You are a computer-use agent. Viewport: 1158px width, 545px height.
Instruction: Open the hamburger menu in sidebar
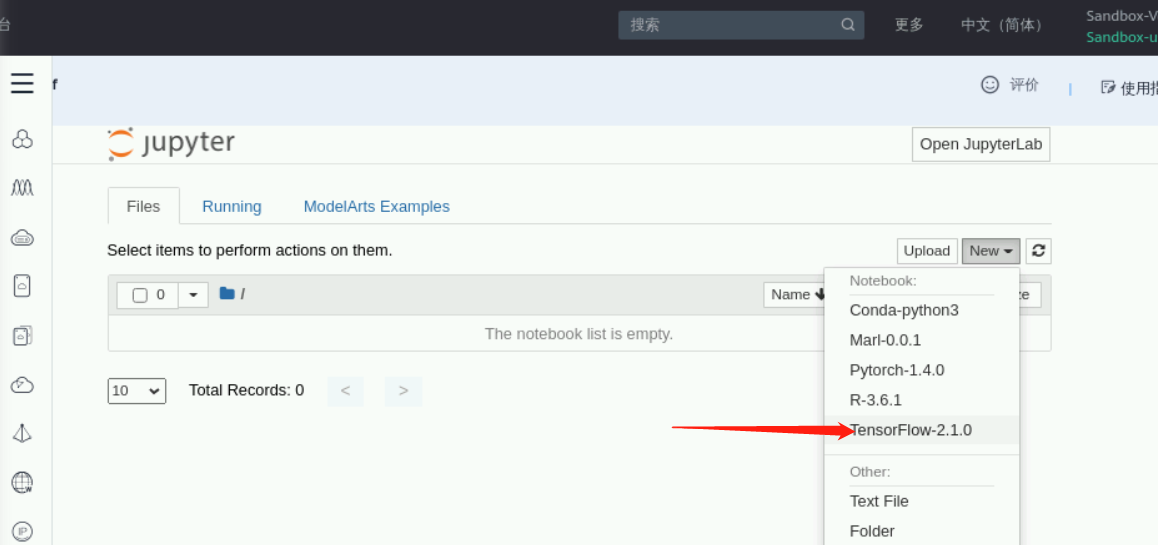22,83
